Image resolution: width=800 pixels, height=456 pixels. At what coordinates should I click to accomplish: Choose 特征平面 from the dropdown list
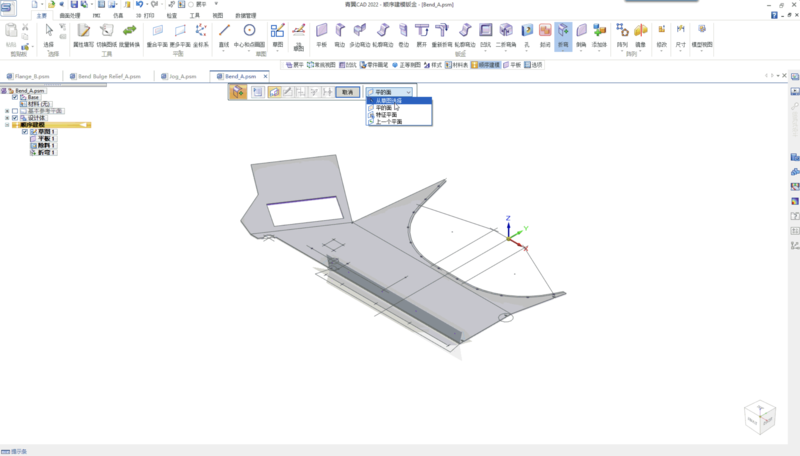coord(388,114)
